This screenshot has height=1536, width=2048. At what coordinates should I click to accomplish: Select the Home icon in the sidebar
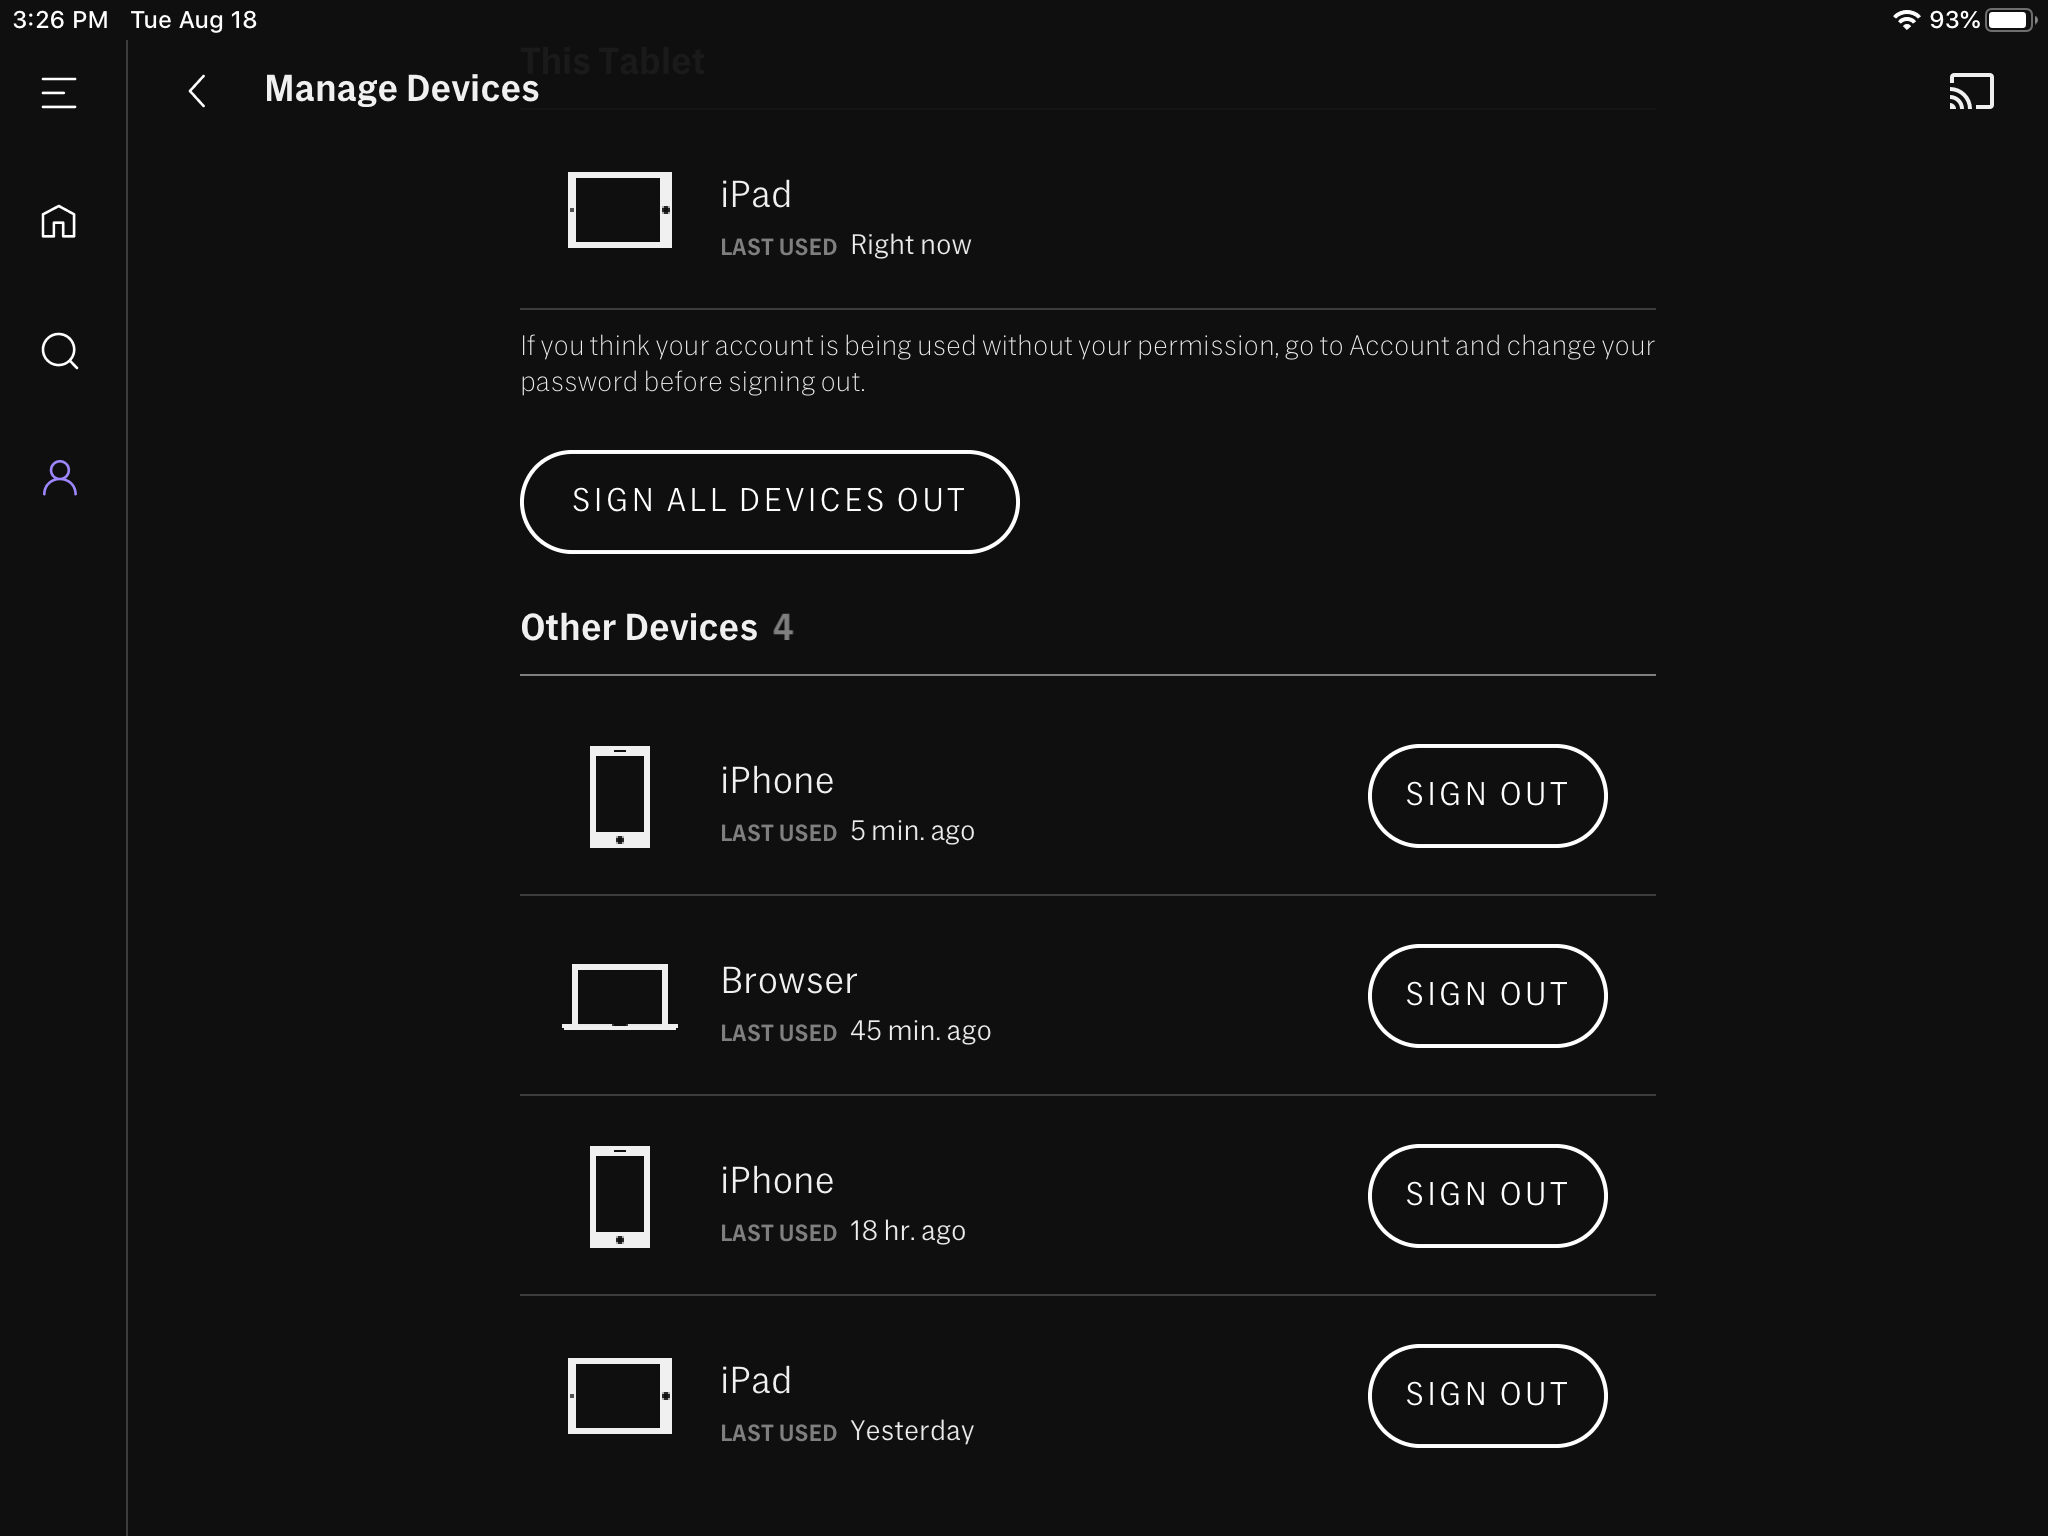[59, 222]
